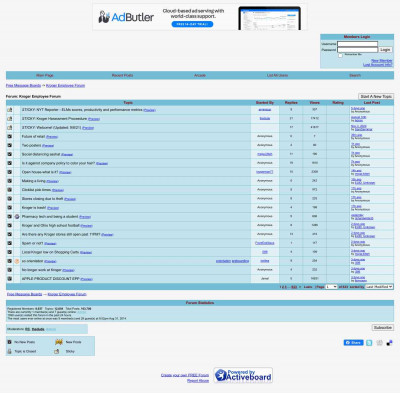
Task: Click purple topic icon on Pharmacy tech row
Action: tap(17, 217)
